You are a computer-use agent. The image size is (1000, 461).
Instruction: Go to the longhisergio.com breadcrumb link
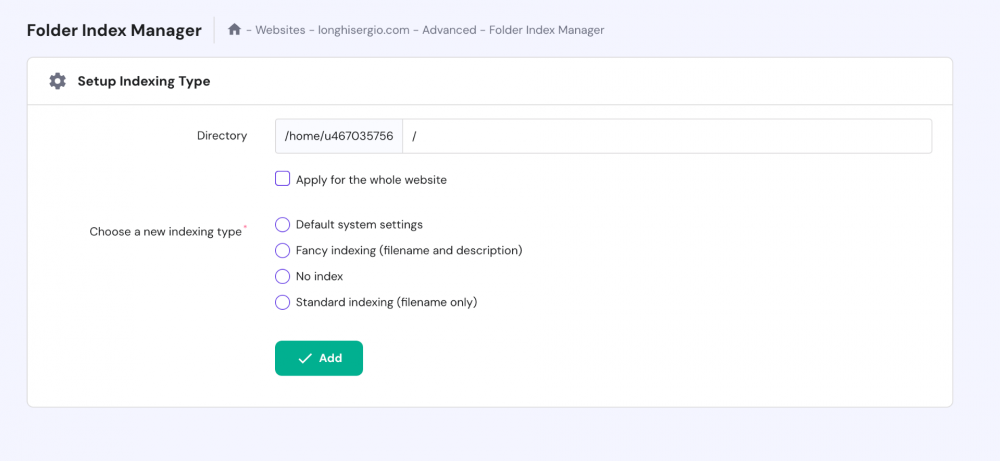[364, 30]
